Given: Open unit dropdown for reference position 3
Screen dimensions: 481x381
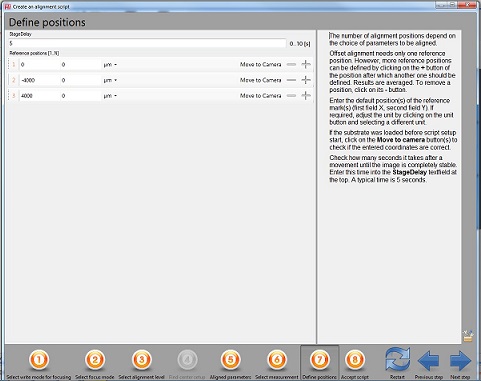Looking at the screenshot, I should 110,96.
